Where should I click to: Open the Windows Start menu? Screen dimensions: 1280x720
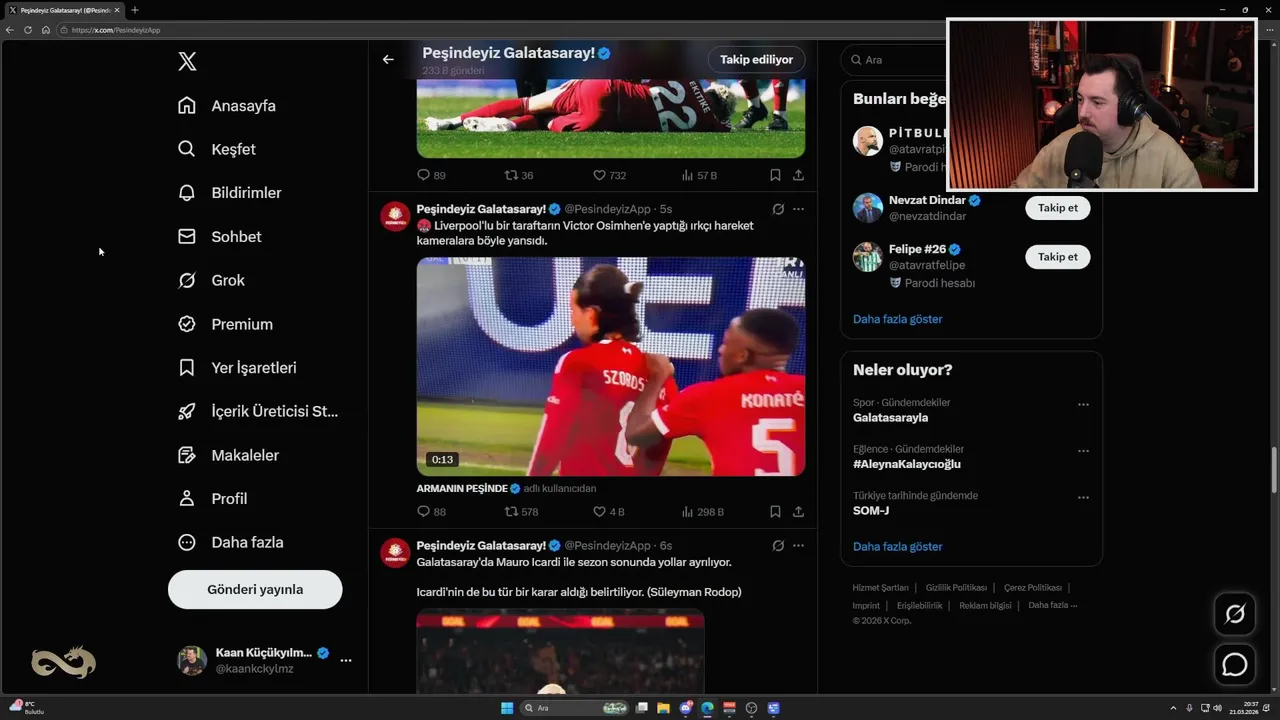coord(507,708)
